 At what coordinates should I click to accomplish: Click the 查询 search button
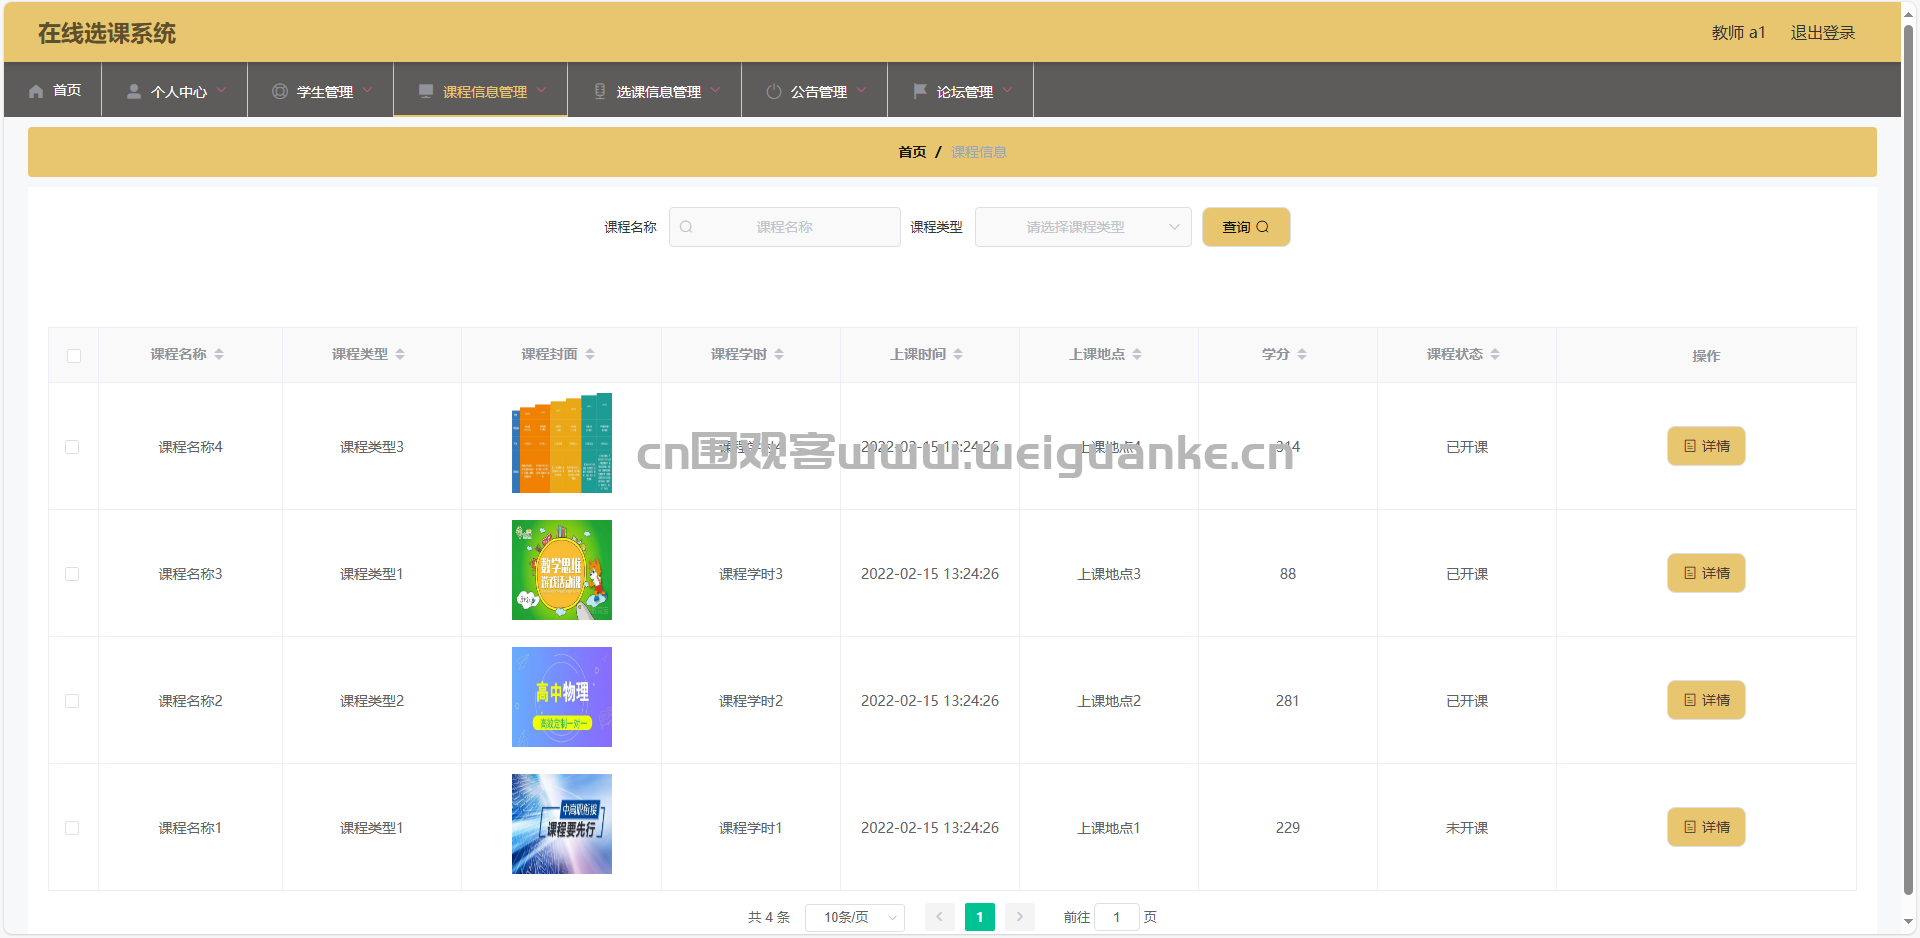click(1245, 227)
